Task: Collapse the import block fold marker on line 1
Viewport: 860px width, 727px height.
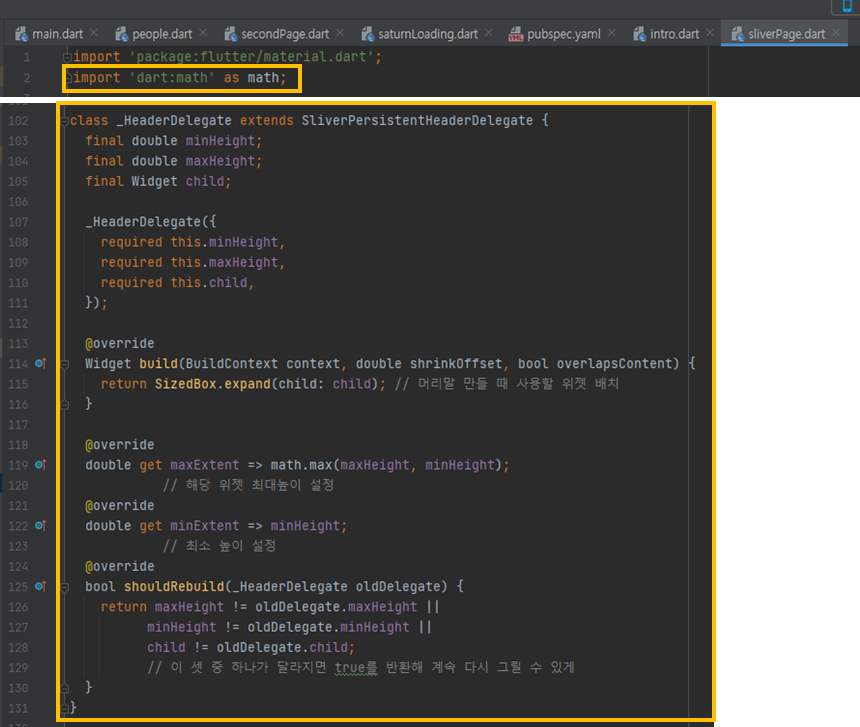Action: point(67,56)
